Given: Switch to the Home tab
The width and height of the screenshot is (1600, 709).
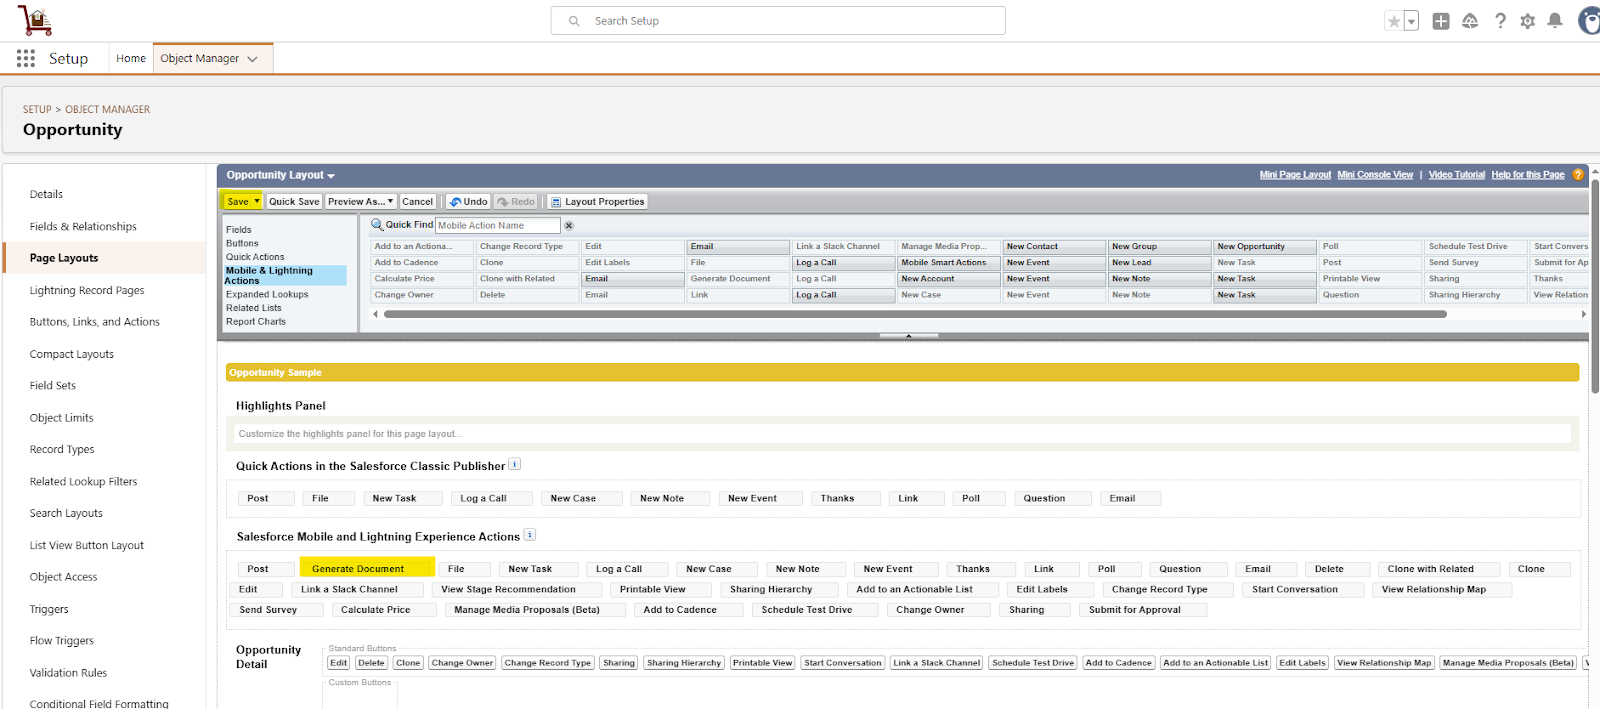Looking at the screenshot, I should click(x=131, y=59).
